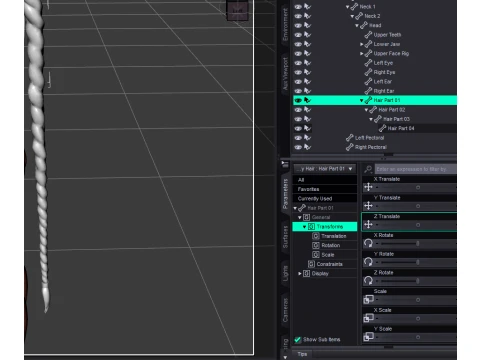
Task: Click the X Scale property icon
Action: [x=368, y=318]
